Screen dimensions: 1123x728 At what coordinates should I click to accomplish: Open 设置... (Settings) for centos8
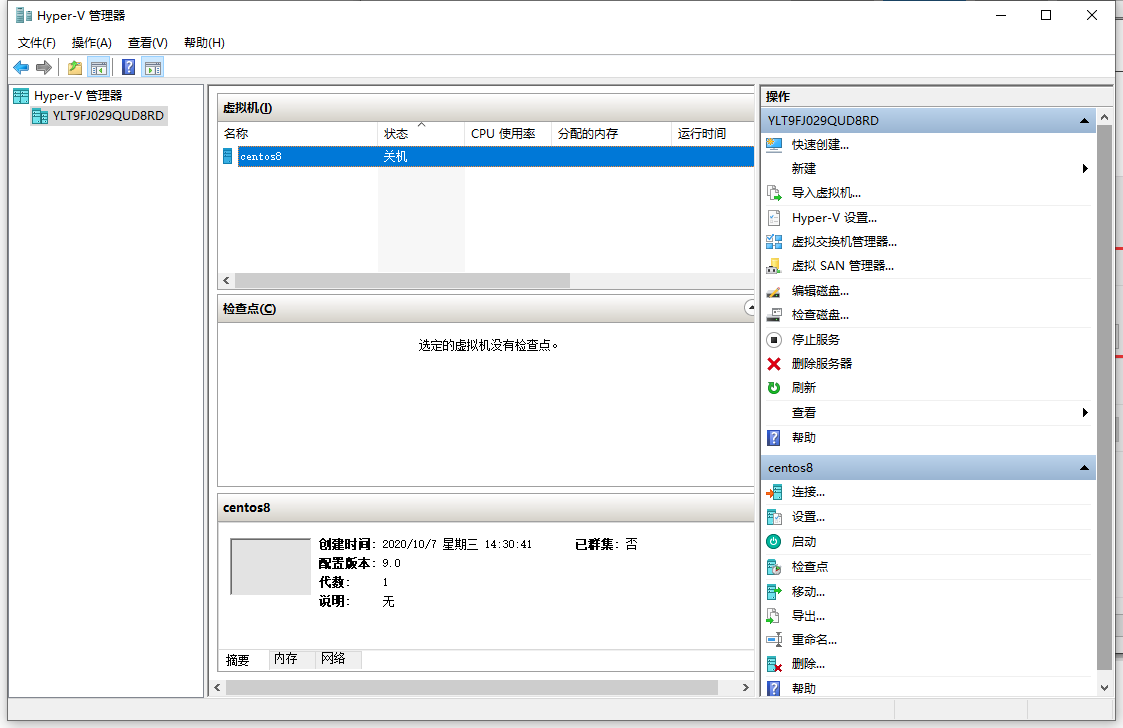[808, 517]
